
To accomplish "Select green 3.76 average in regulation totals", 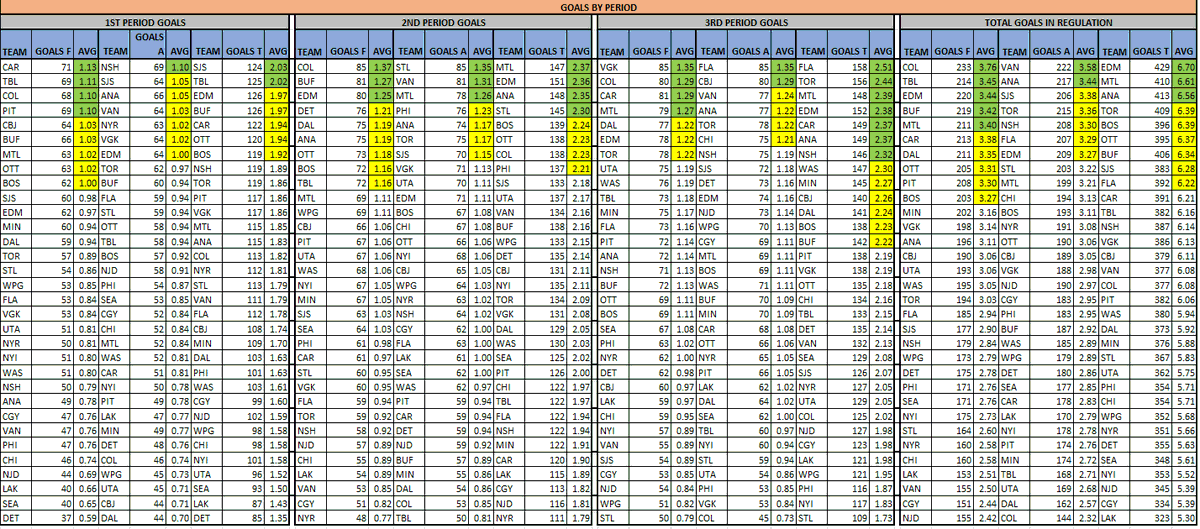I will tap(987, 67).
